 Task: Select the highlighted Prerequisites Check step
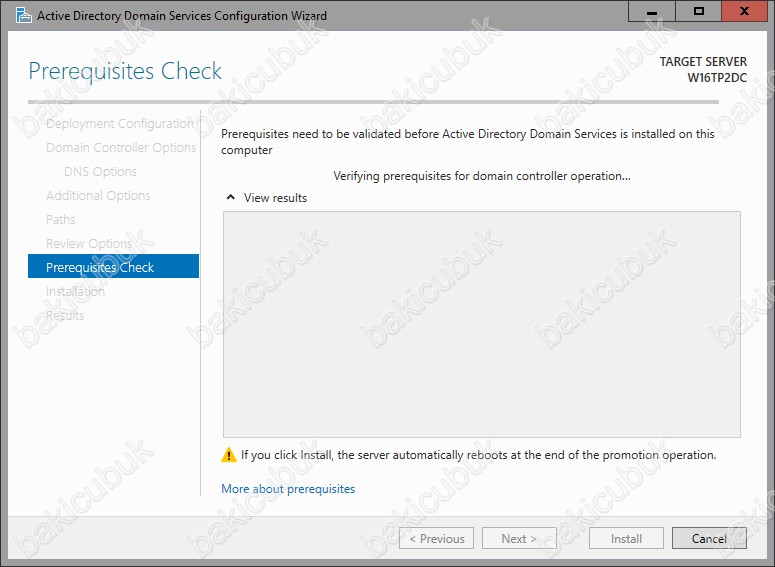[x=114, y=266]
